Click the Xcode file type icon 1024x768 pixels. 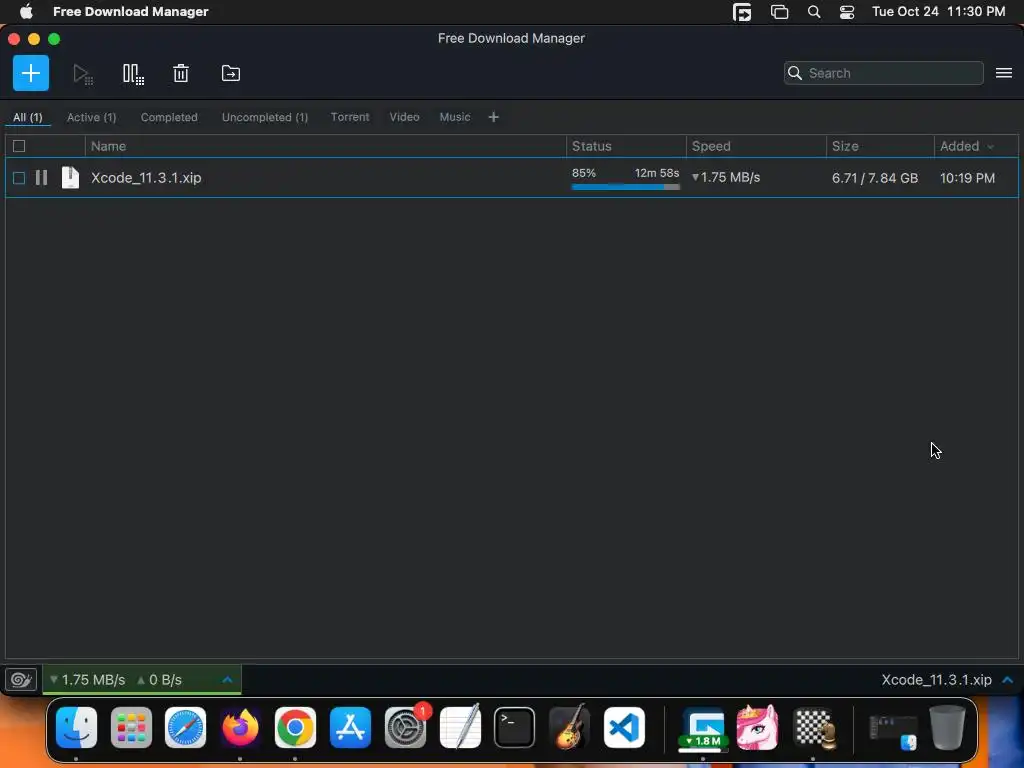coord(70,178)
